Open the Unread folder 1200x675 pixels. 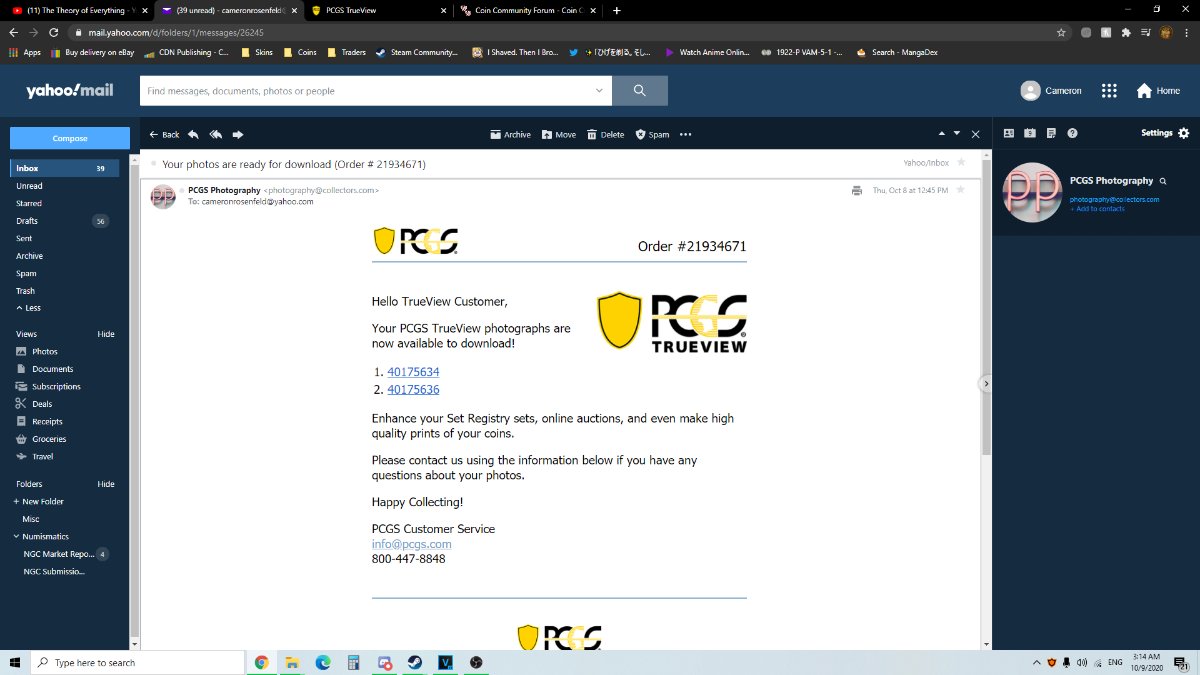29,186
